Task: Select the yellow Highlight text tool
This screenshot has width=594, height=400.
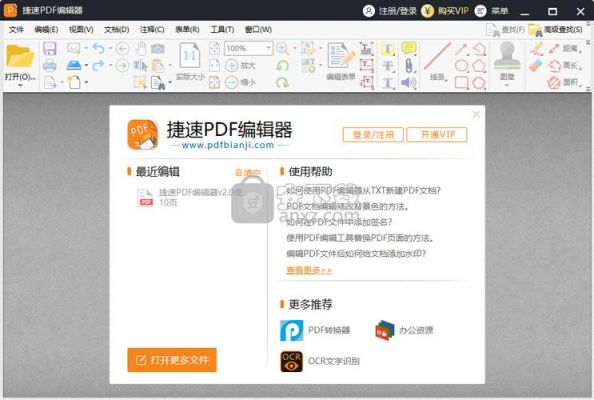Action: [x=388, y=48]
